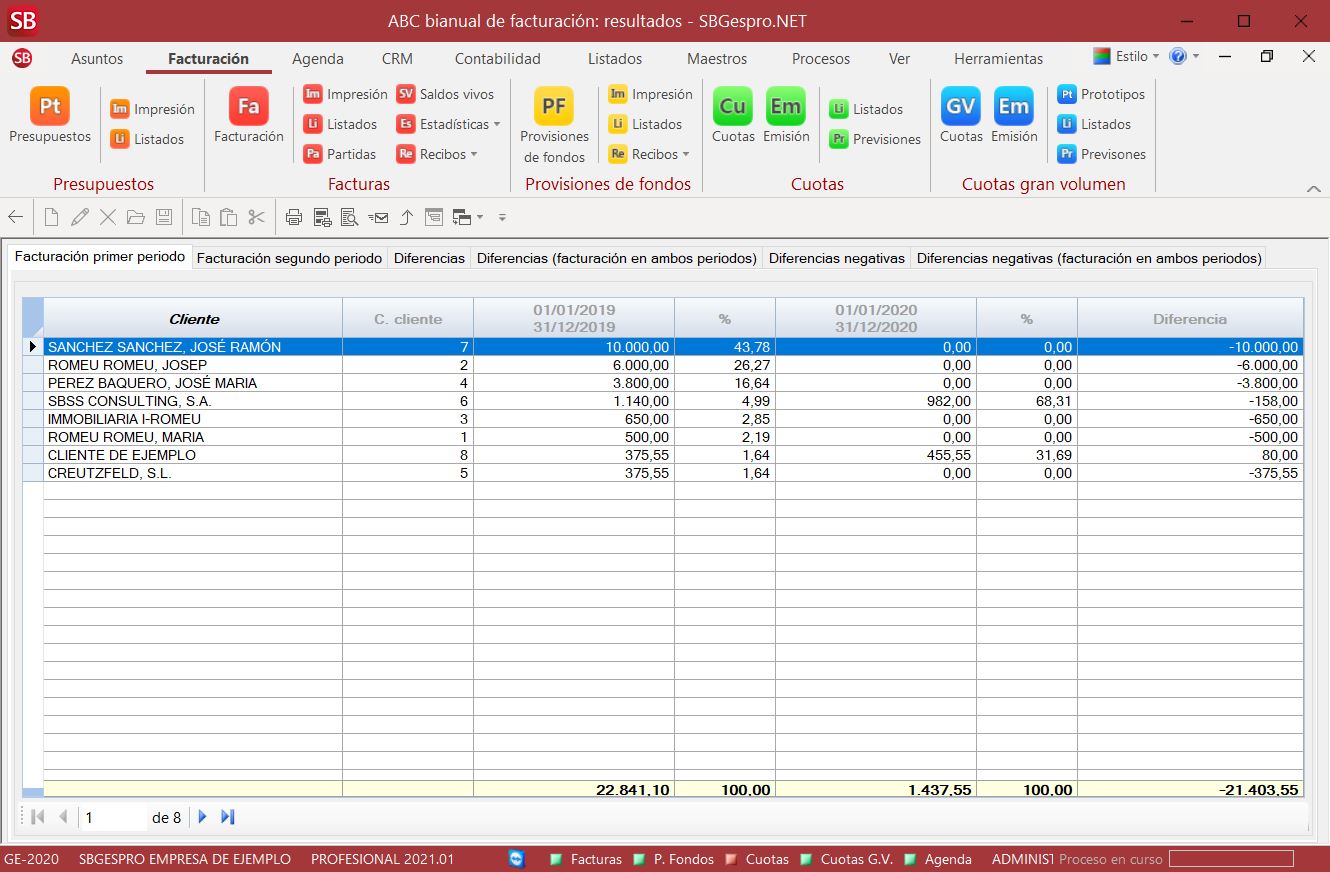Image resolution: width=1330 pixels, height=872 pixels.
Task: Click the record number input field
Action: [113, 817]
